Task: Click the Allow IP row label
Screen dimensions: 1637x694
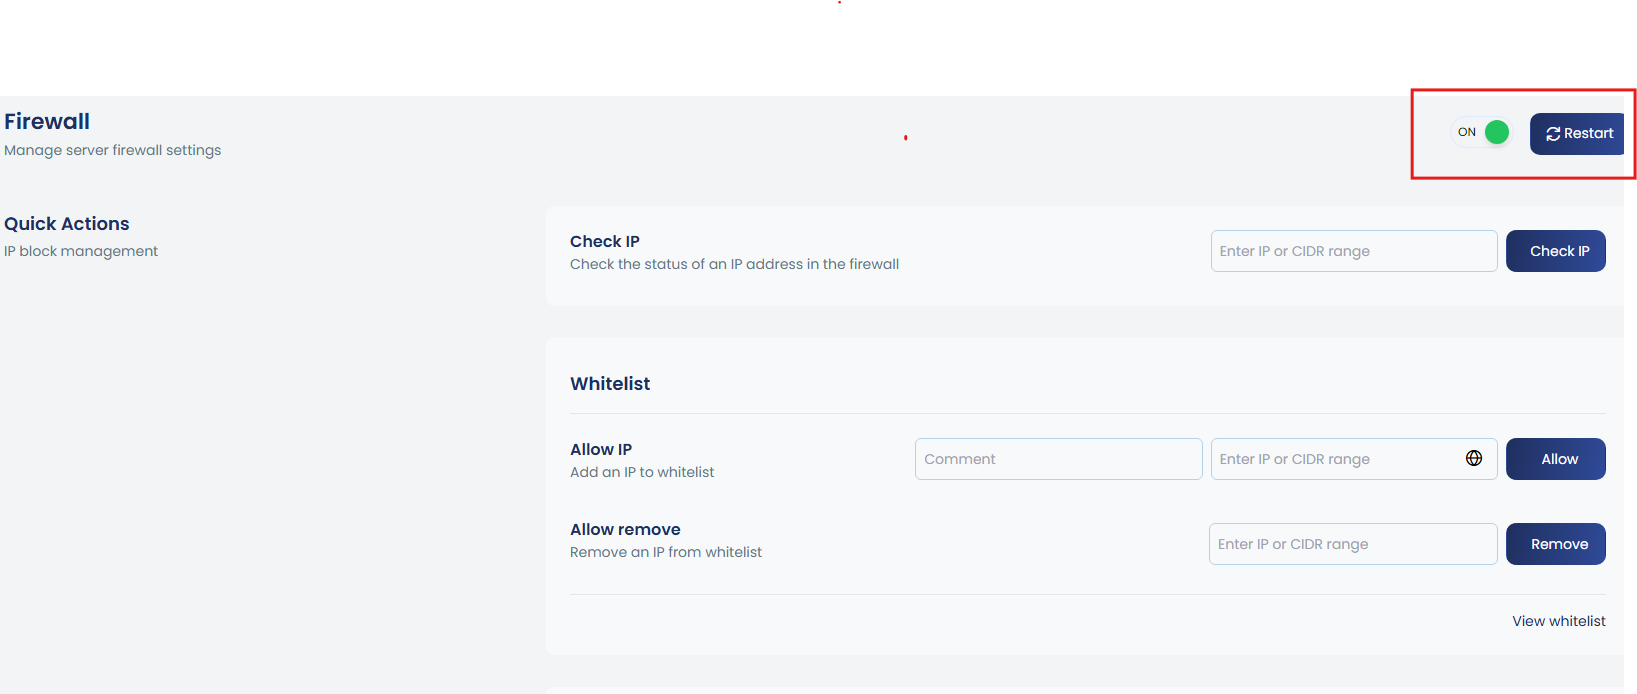Action: (x=601, y=450)
